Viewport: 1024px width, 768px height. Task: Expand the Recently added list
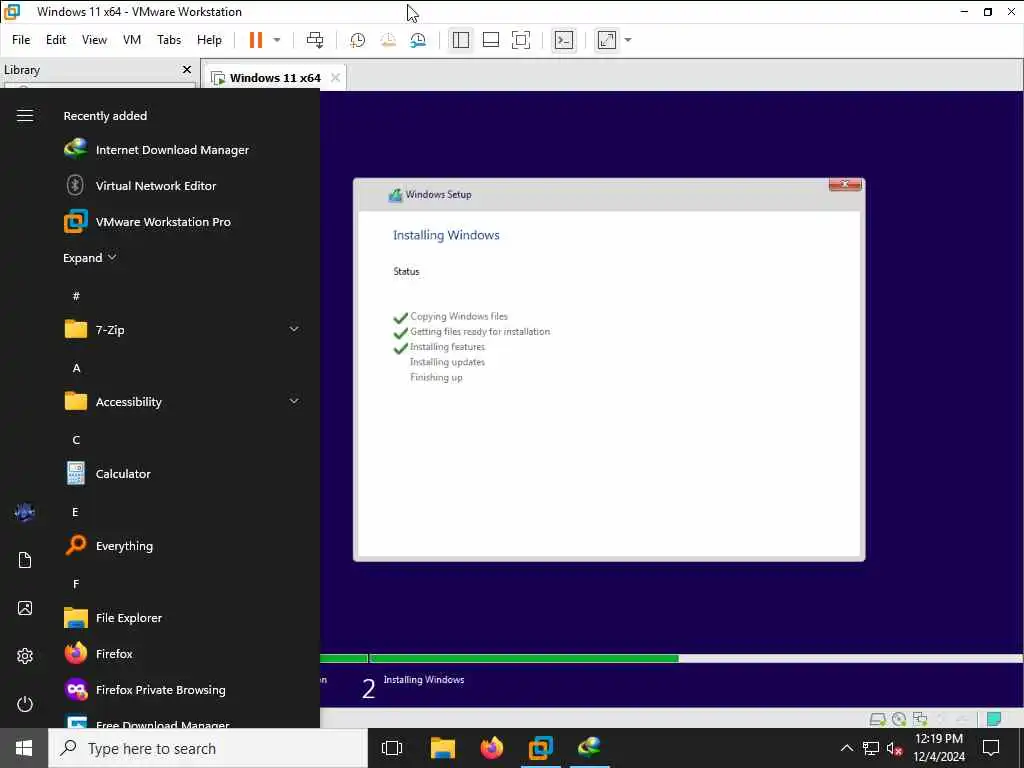(89, 258)
